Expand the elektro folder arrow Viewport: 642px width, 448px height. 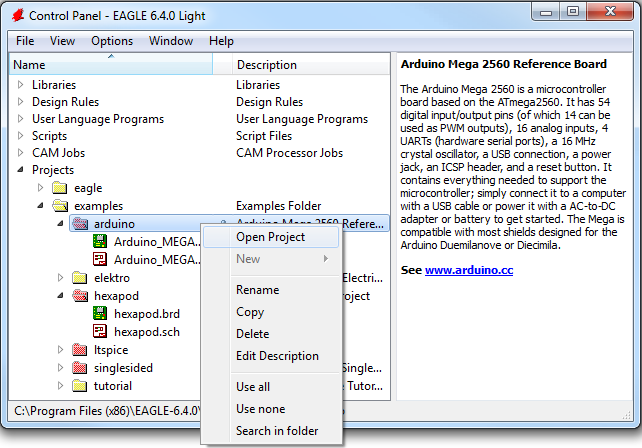(61, 278)
